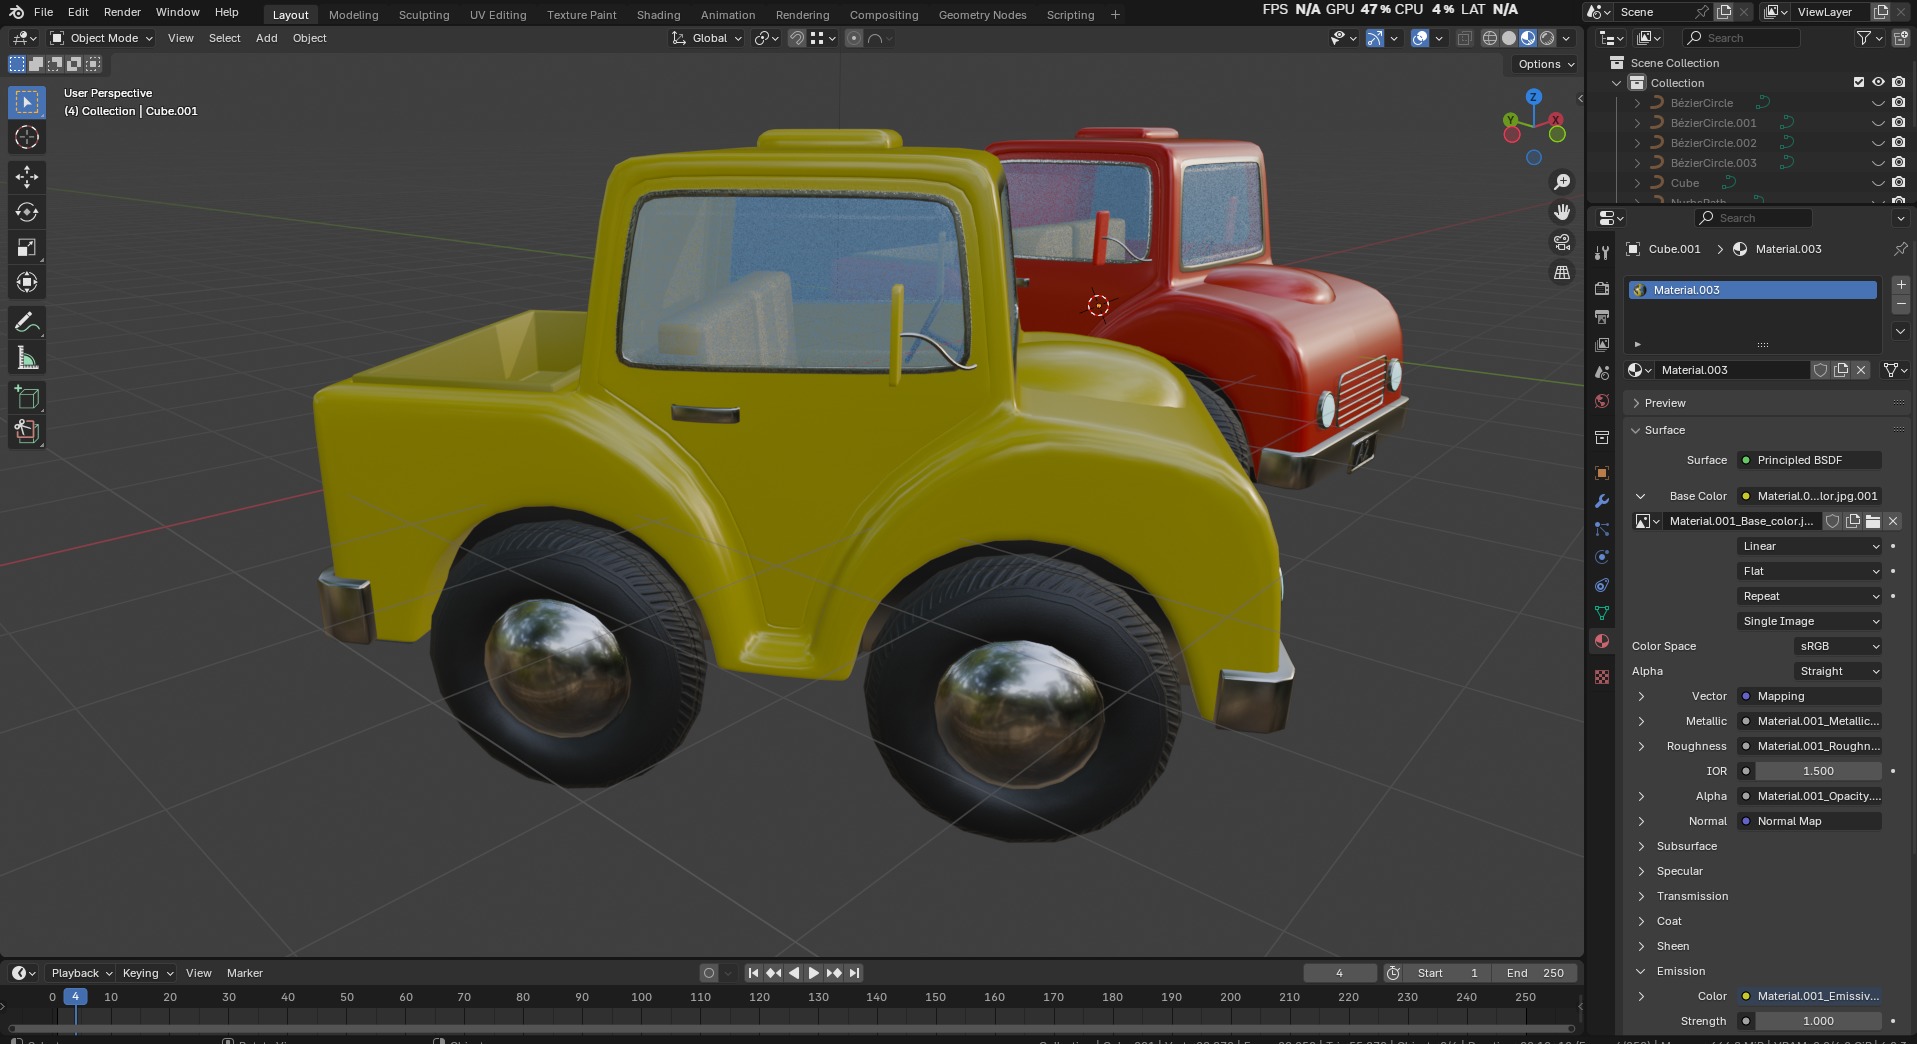The image size is (1917, 1044).
Task: Expand BézierCircle.001 in the outliner
Action: pos(1637,123)
